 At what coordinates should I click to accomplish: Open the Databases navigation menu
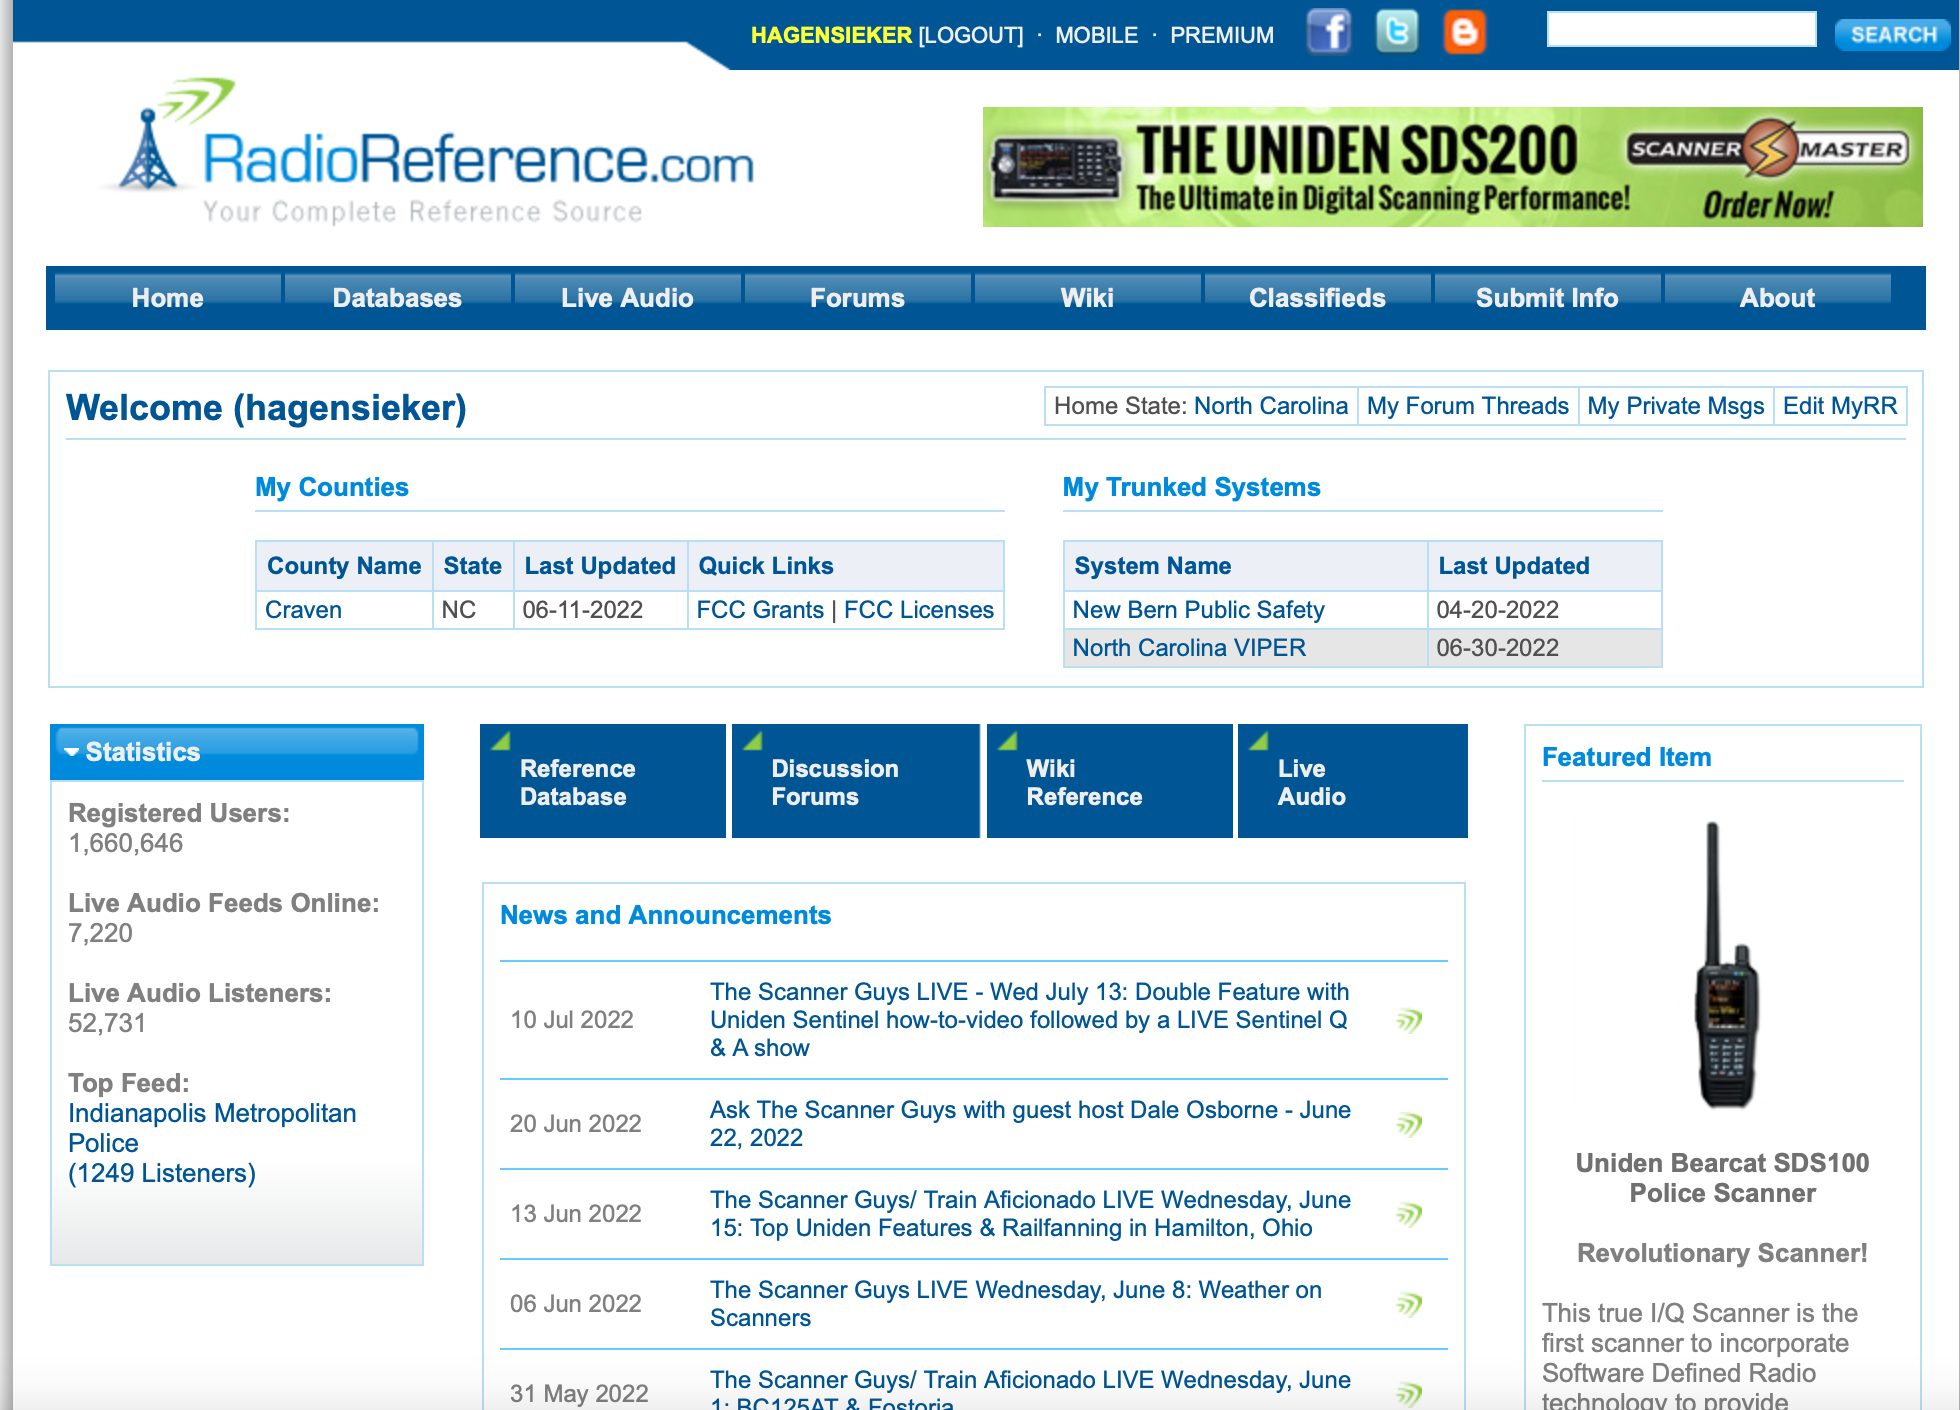click(x=397, y=298)
